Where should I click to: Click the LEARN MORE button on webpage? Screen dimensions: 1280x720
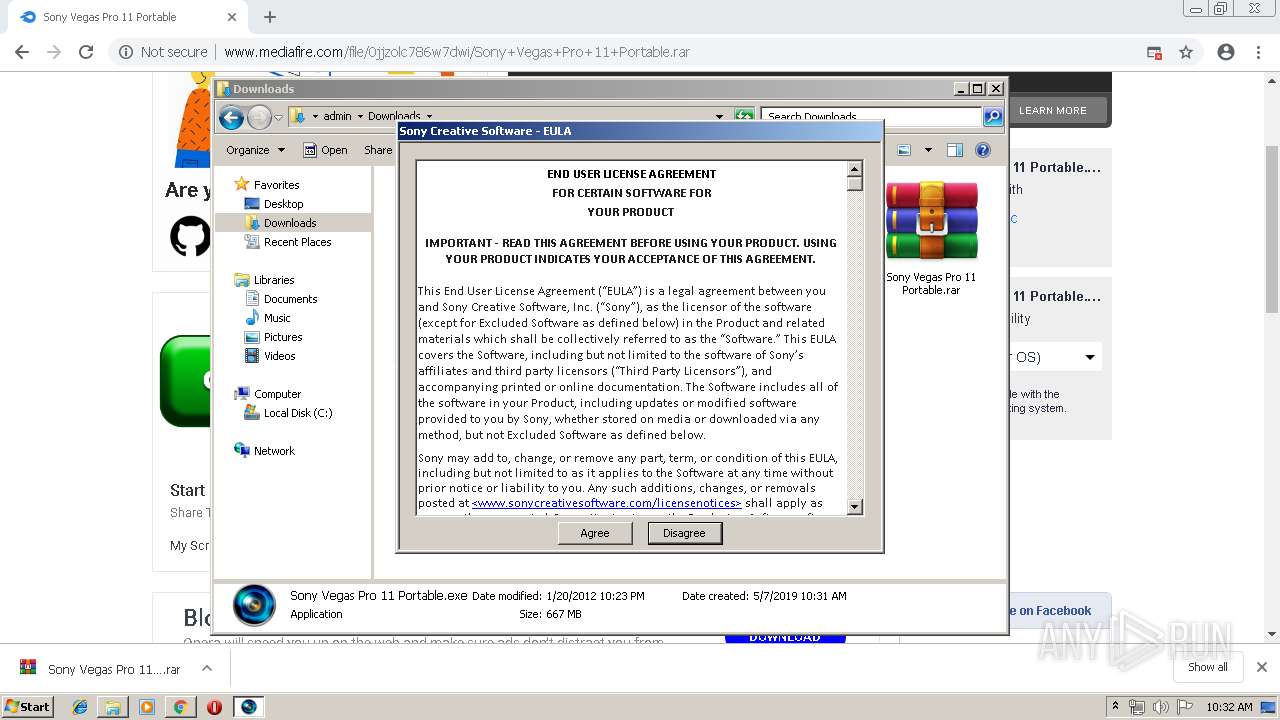coord(1053,110)
